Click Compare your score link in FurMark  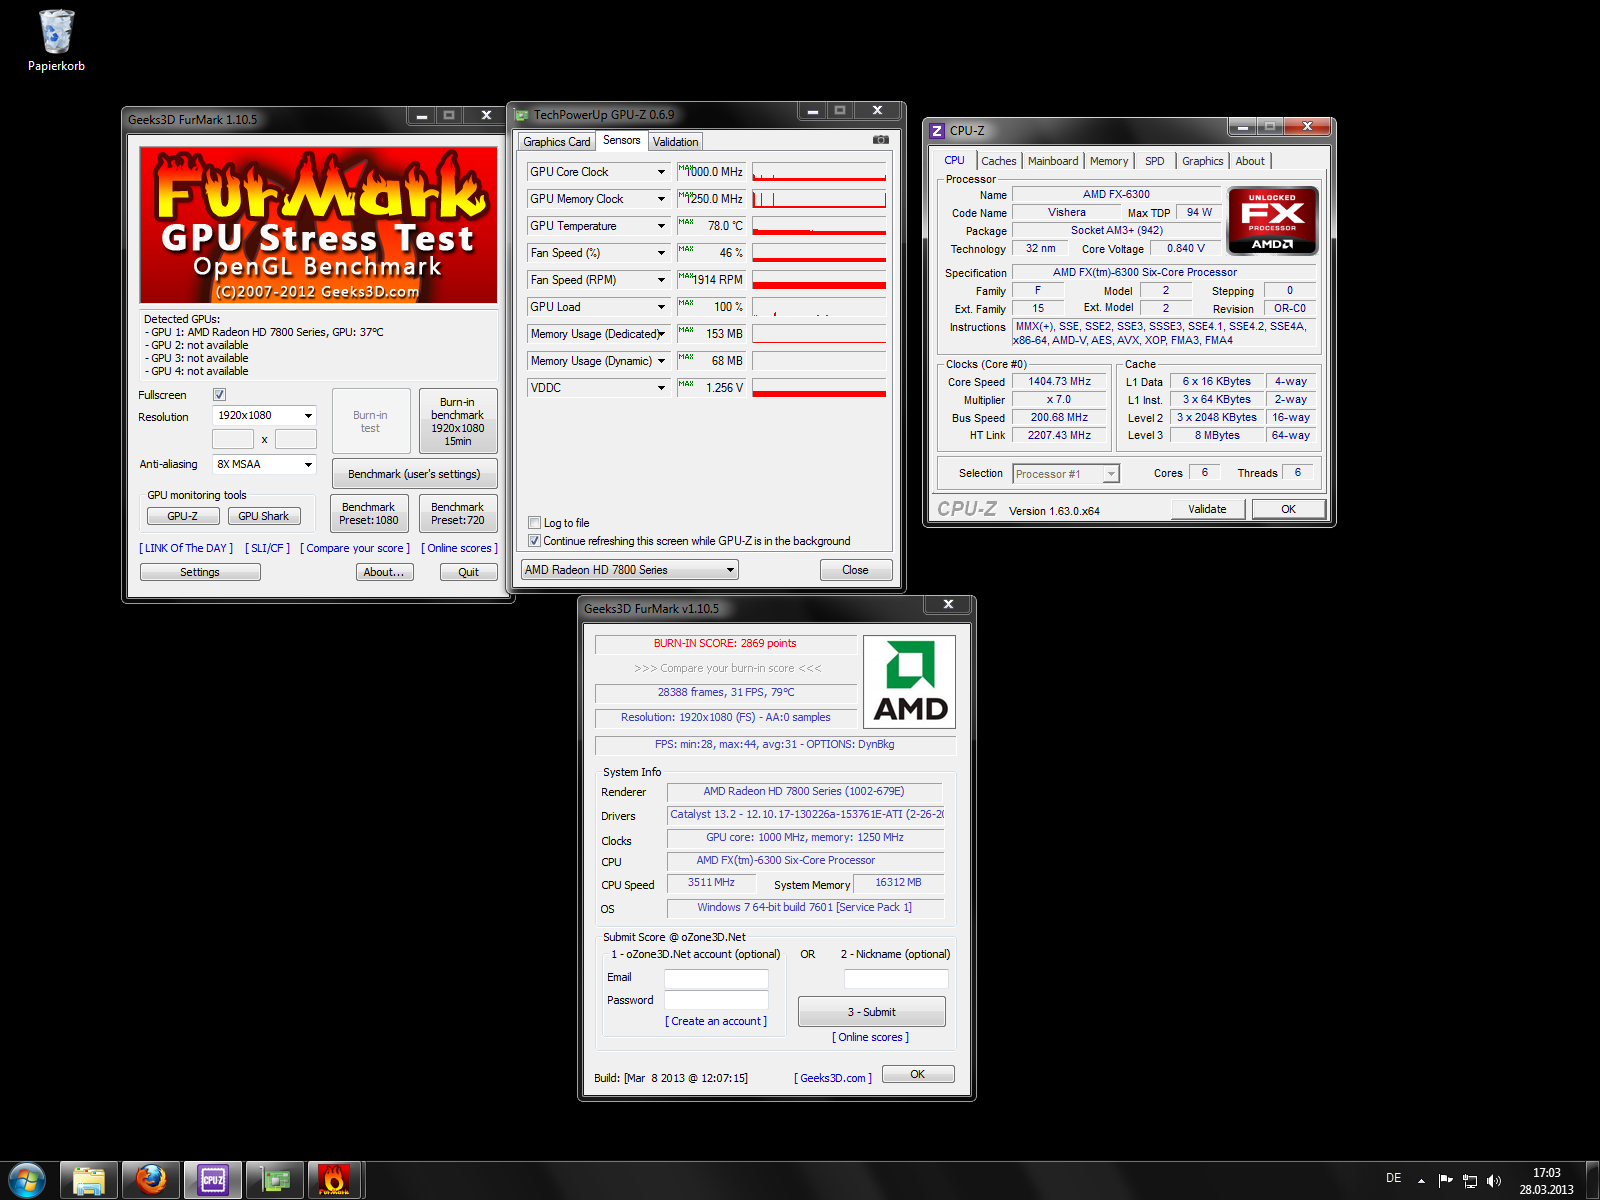click(355, 548)
